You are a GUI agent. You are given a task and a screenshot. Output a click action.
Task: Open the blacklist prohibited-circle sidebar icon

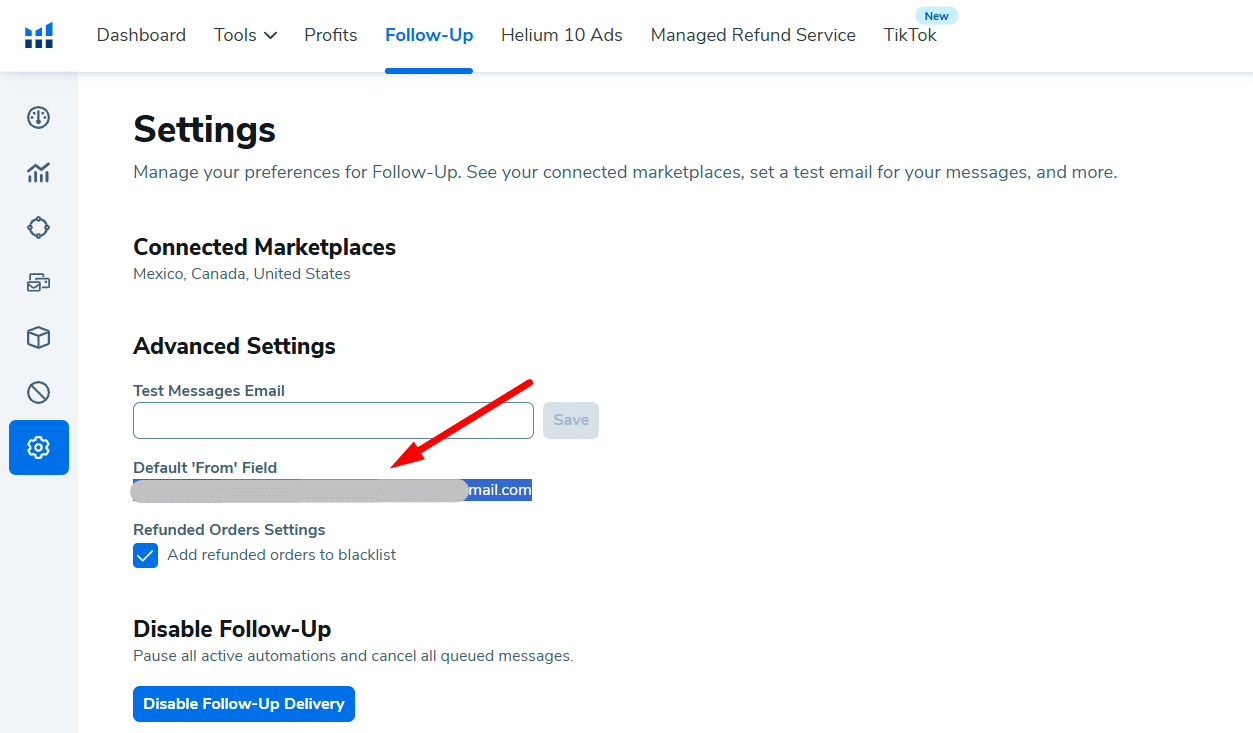coord(39,392)
